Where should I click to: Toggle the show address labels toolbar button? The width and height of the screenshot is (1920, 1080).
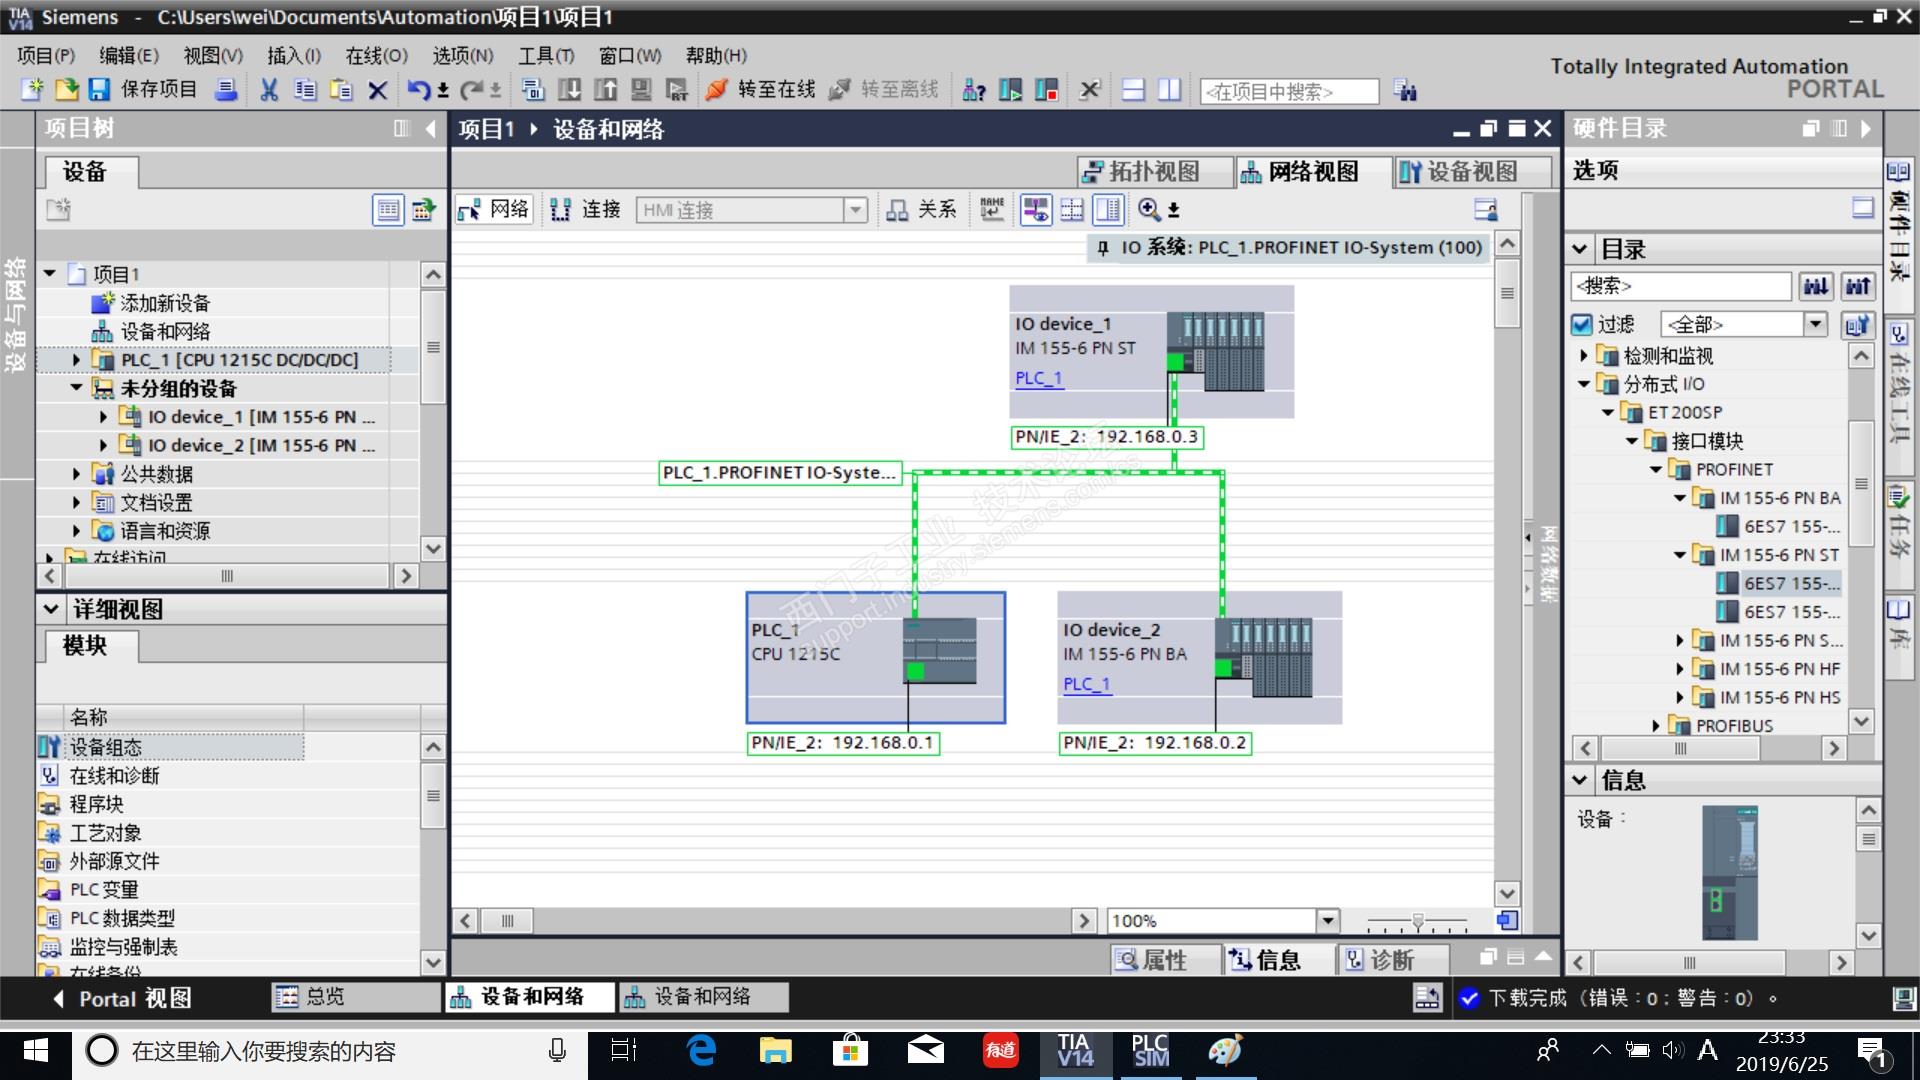[x=1035, y=210]
